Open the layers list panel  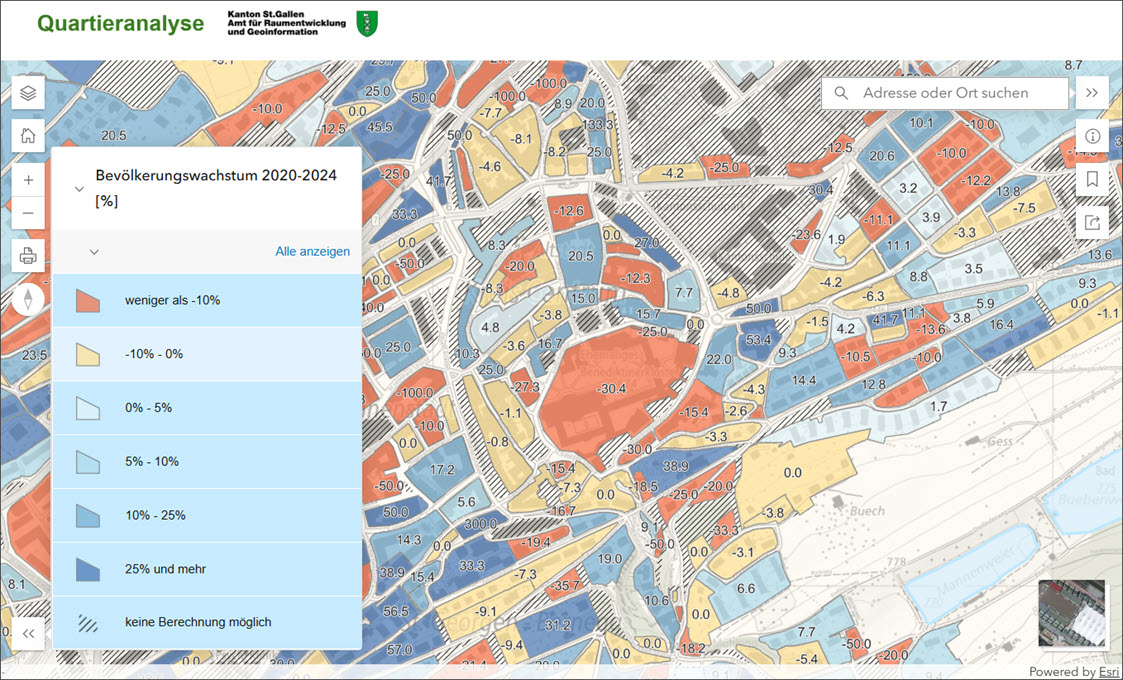(x=28, y=94)
